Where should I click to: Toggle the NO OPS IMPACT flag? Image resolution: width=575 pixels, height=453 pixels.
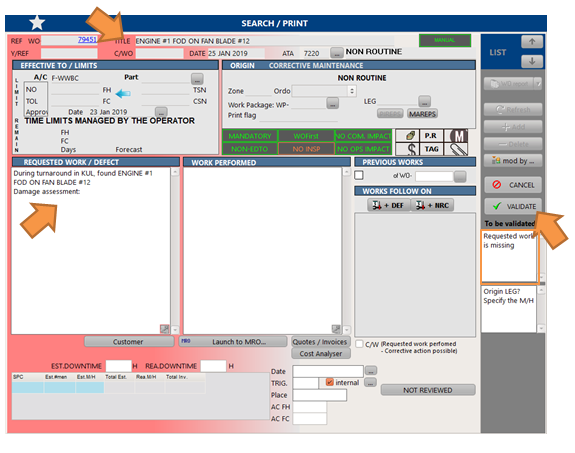point(363,149)
